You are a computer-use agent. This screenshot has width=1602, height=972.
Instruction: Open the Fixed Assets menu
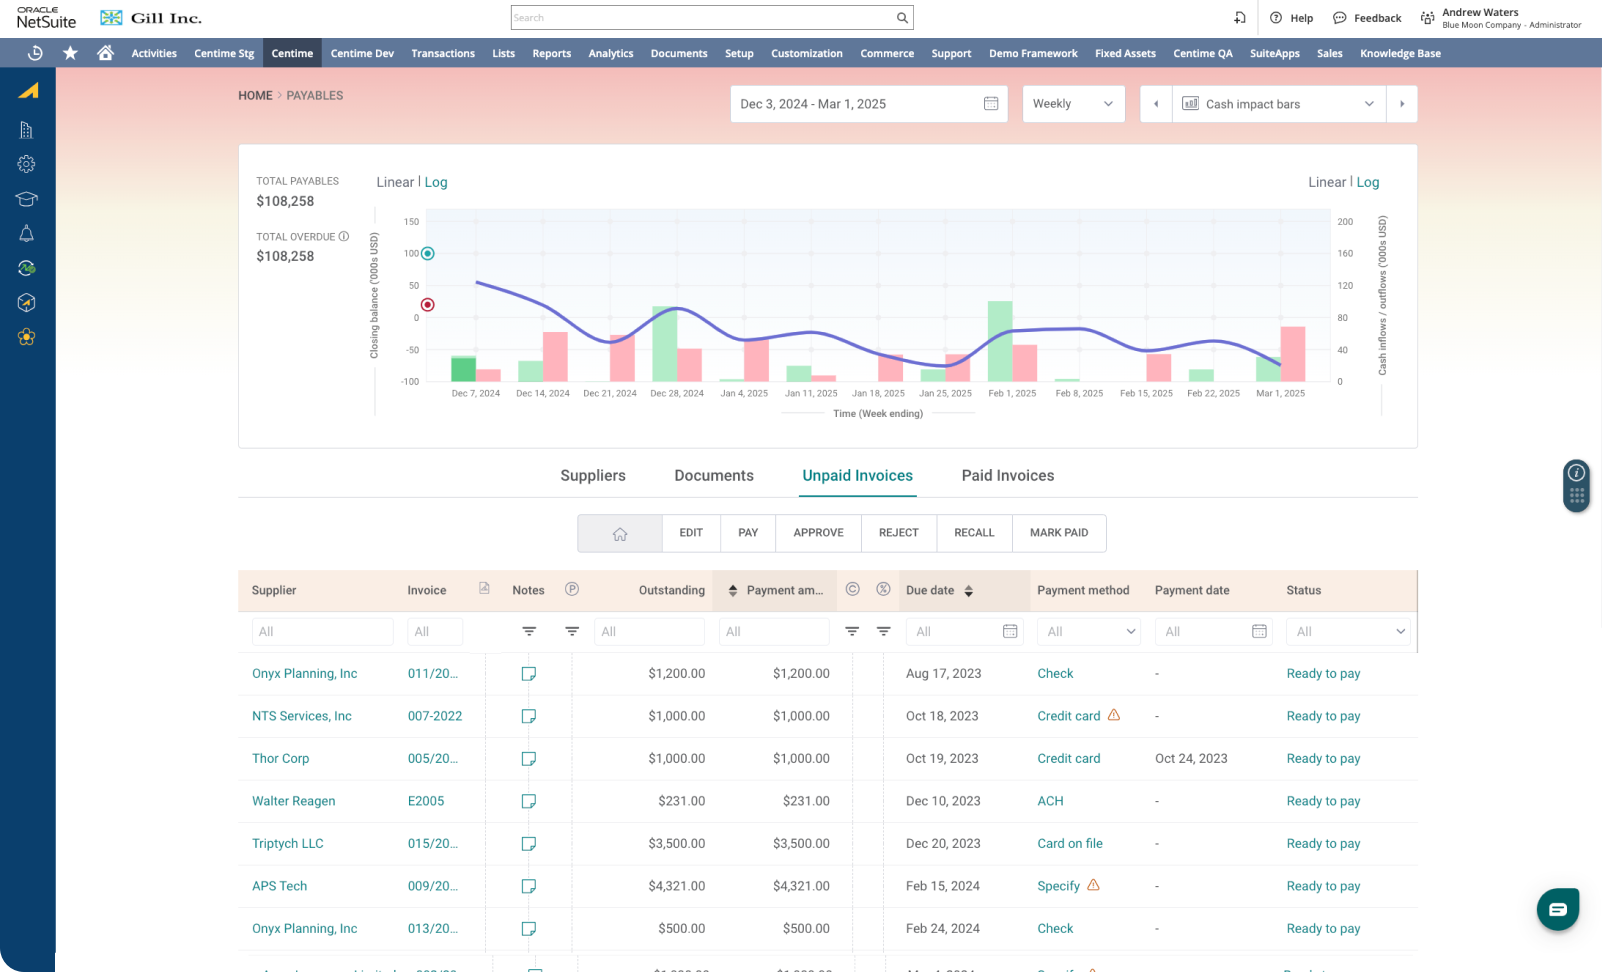coord(1125,54)
